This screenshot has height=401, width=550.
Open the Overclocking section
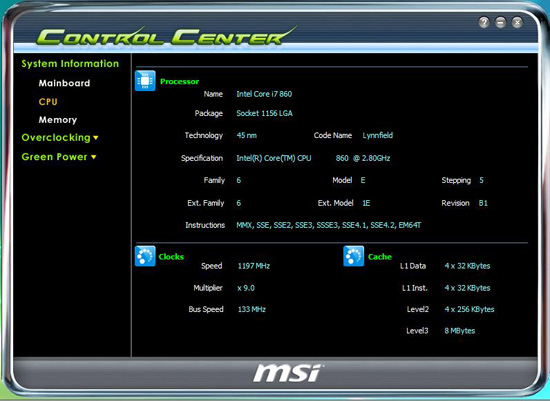click(x=56, y=138)
